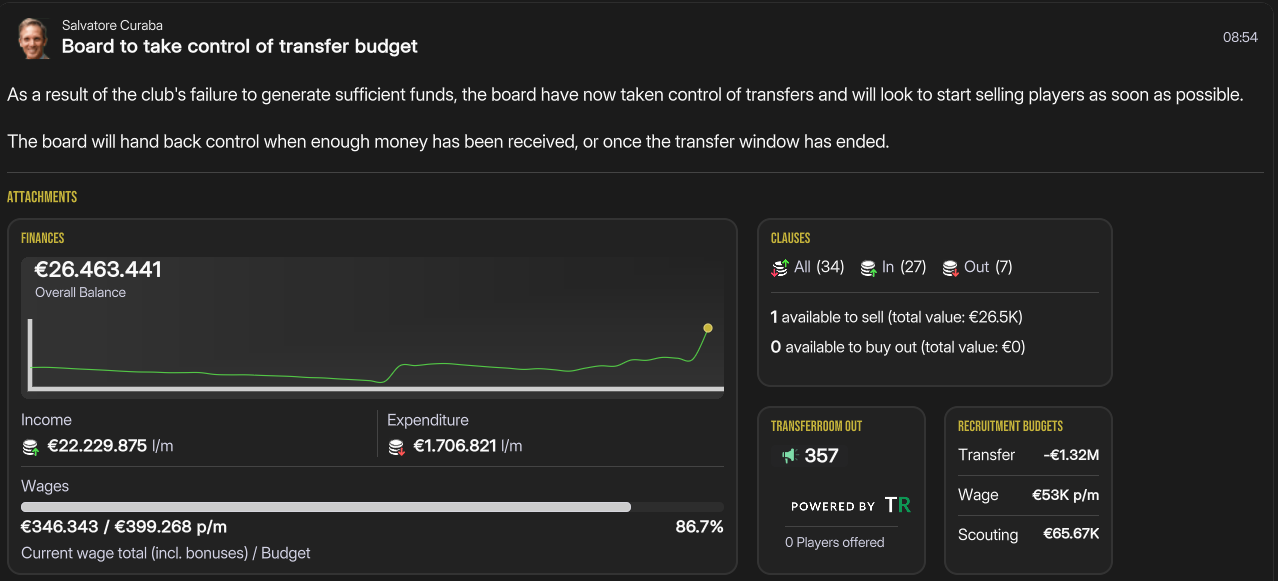1278x581 pixels.
Task: Open the TransferRoom Out panel header
Action: 816,426
